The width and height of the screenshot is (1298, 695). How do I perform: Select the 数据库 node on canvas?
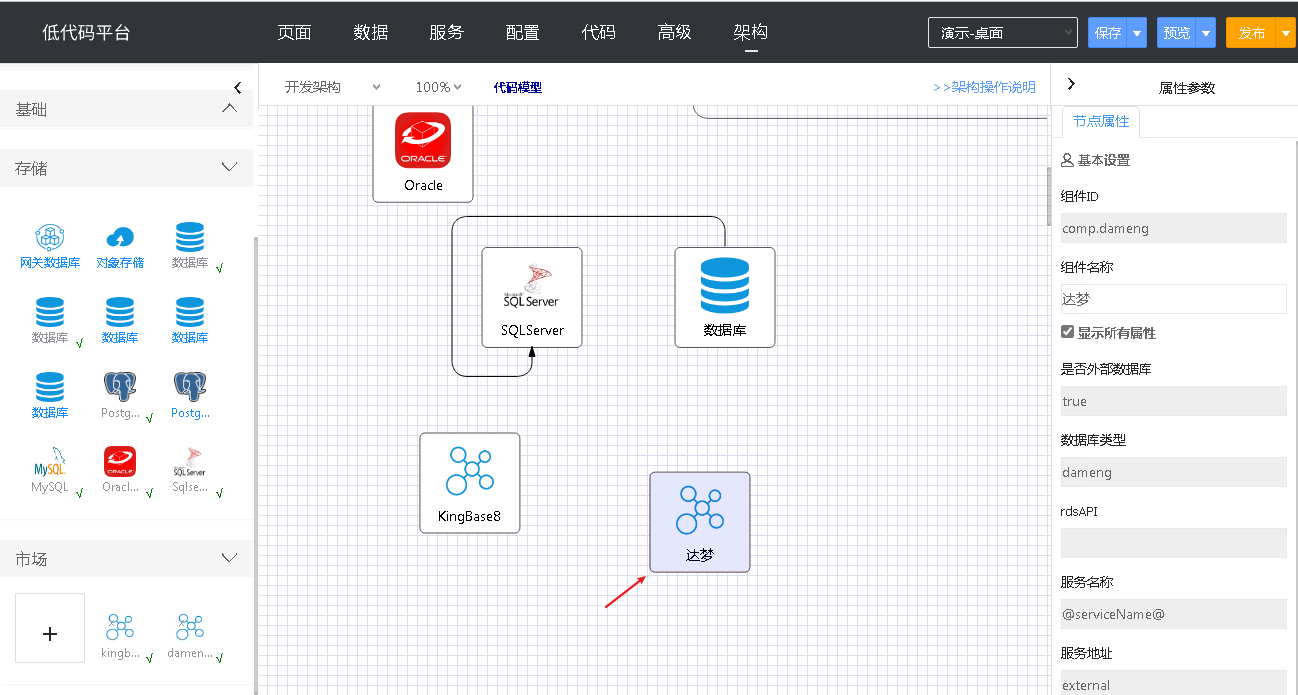pos(725,297)
